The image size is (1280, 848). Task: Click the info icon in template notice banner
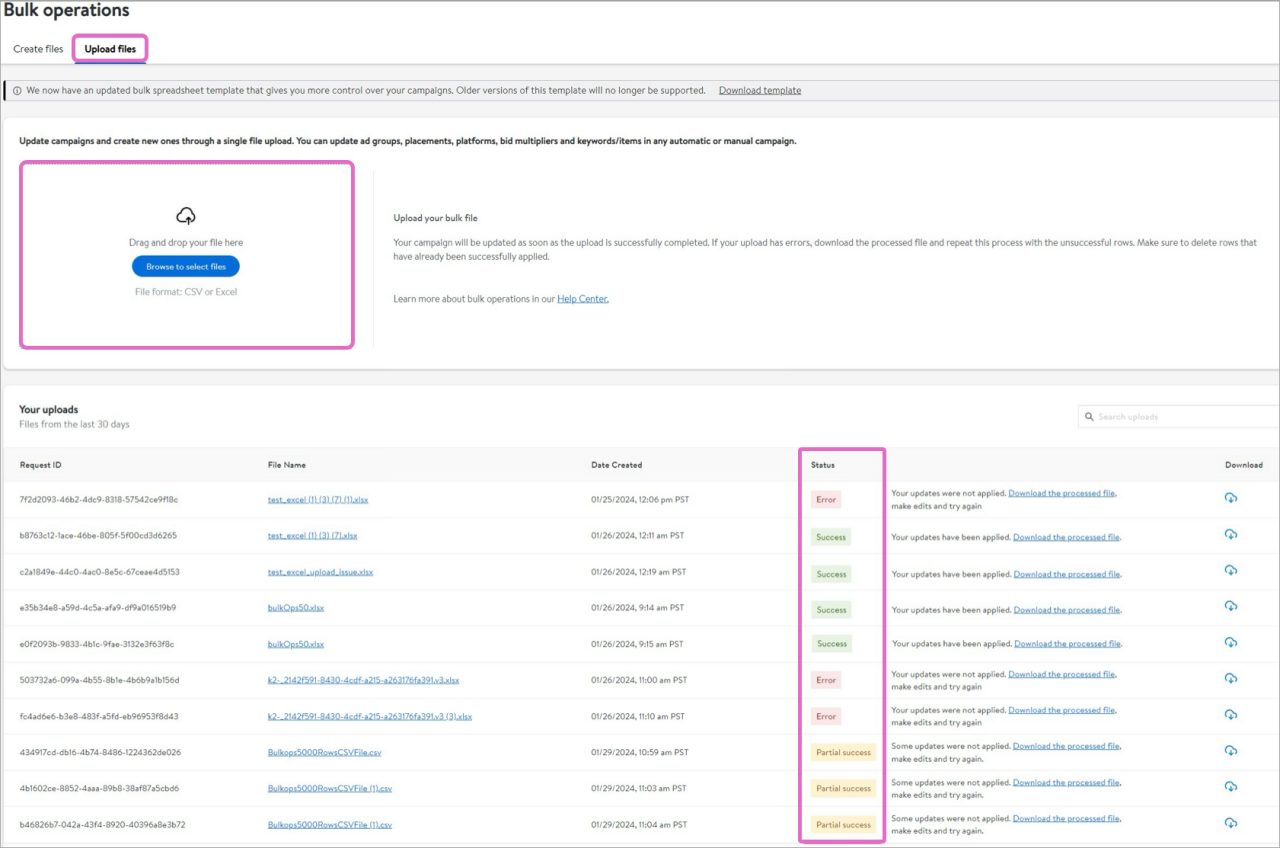(x=17, y=91)
